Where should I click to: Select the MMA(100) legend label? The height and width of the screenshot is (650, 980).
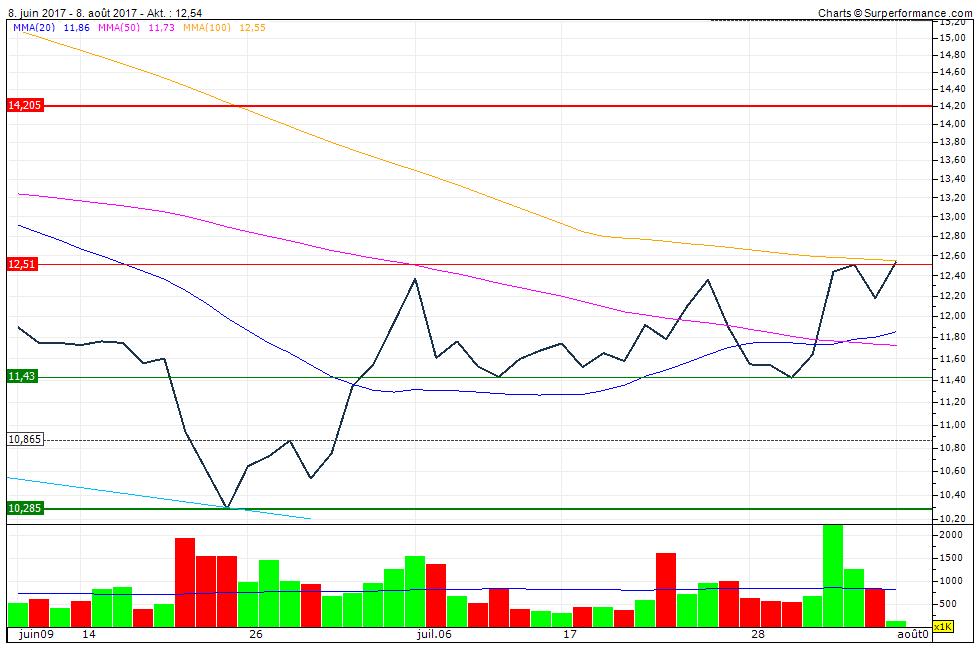click(207, 28)
